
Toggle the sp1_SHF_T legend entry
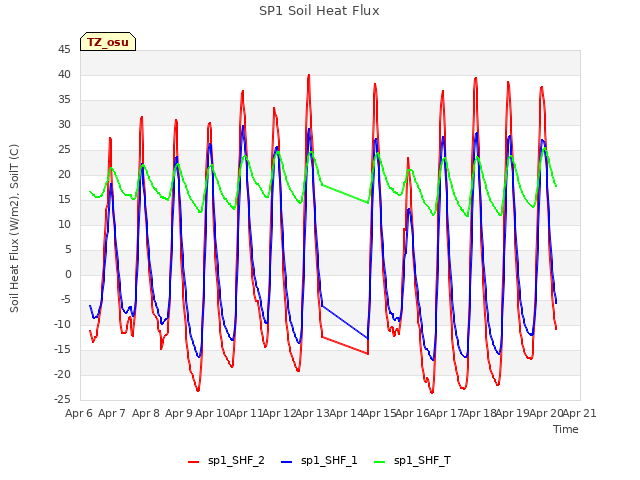[412, 460]
